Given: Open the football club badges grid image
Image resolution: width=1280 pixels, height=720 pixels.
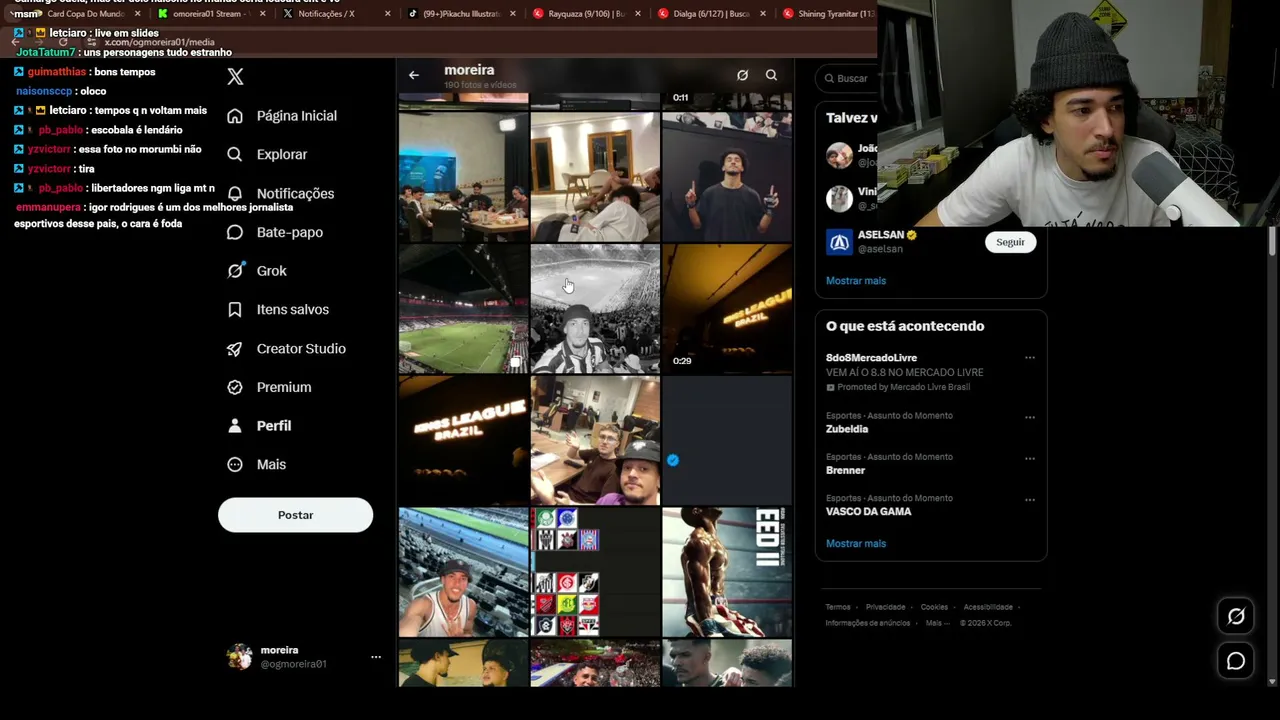Looking at the screenshot, I should [x=595, y=572].
